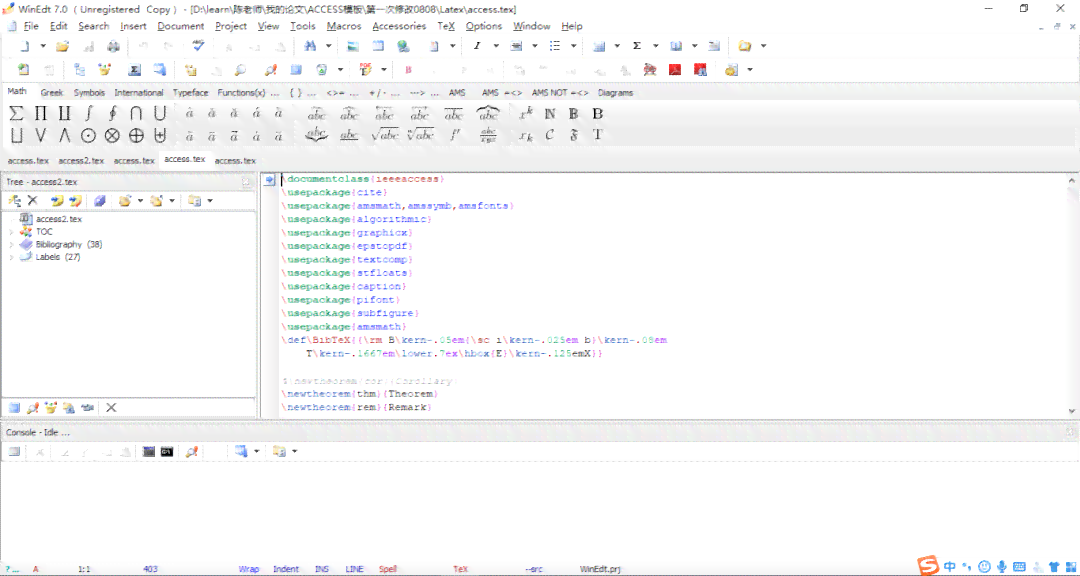This screenshot has width=1080, height=576.
Task: Insert the intersection ∩ symbol
Action: pyautogui.click(x=136, y=114)
